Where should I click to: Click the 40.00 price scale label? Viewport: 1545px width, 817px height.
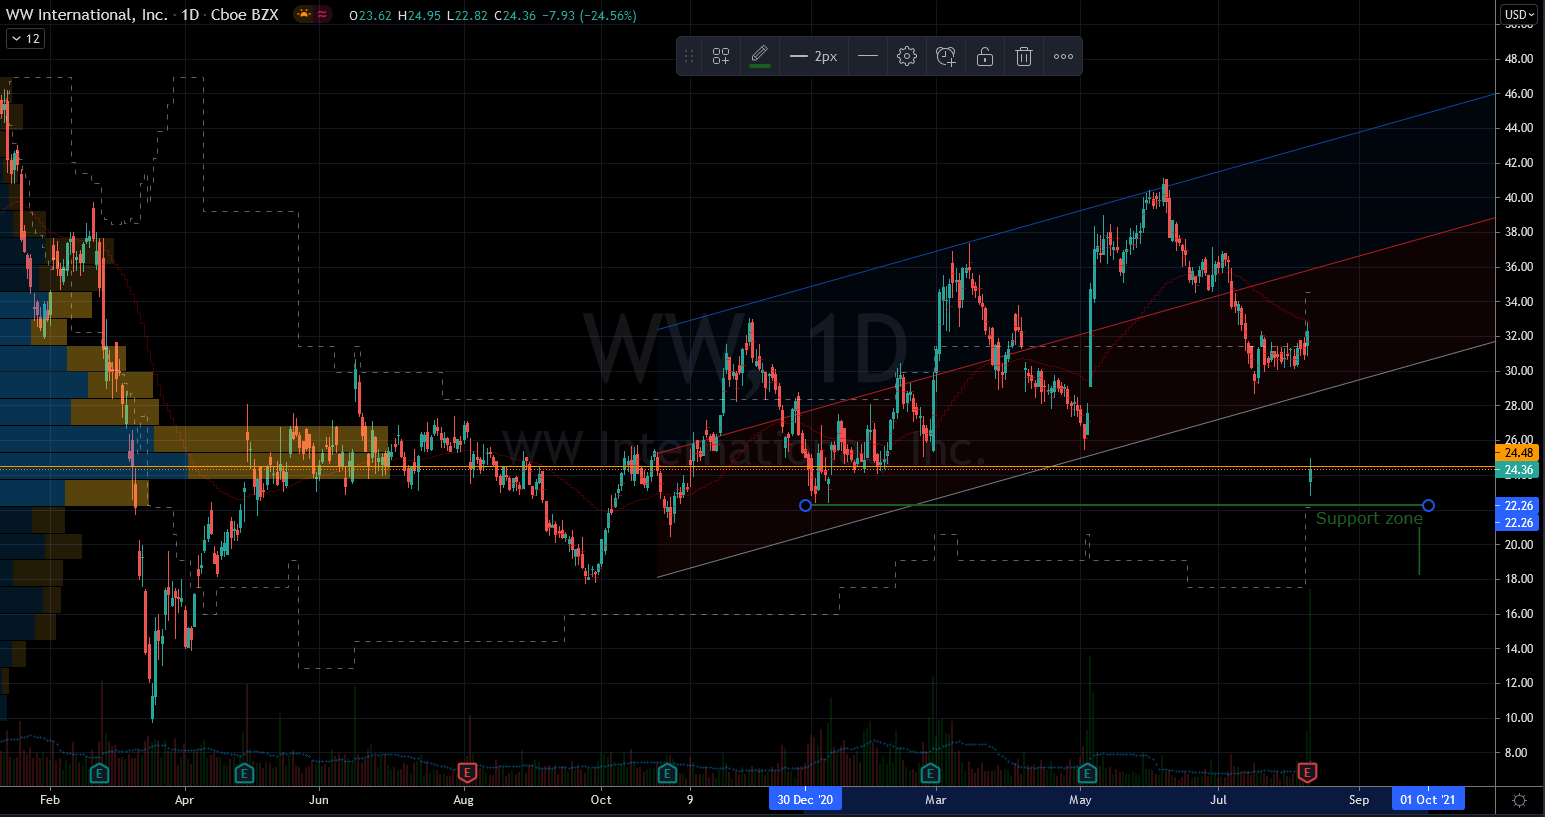(x=1518, y=198)
